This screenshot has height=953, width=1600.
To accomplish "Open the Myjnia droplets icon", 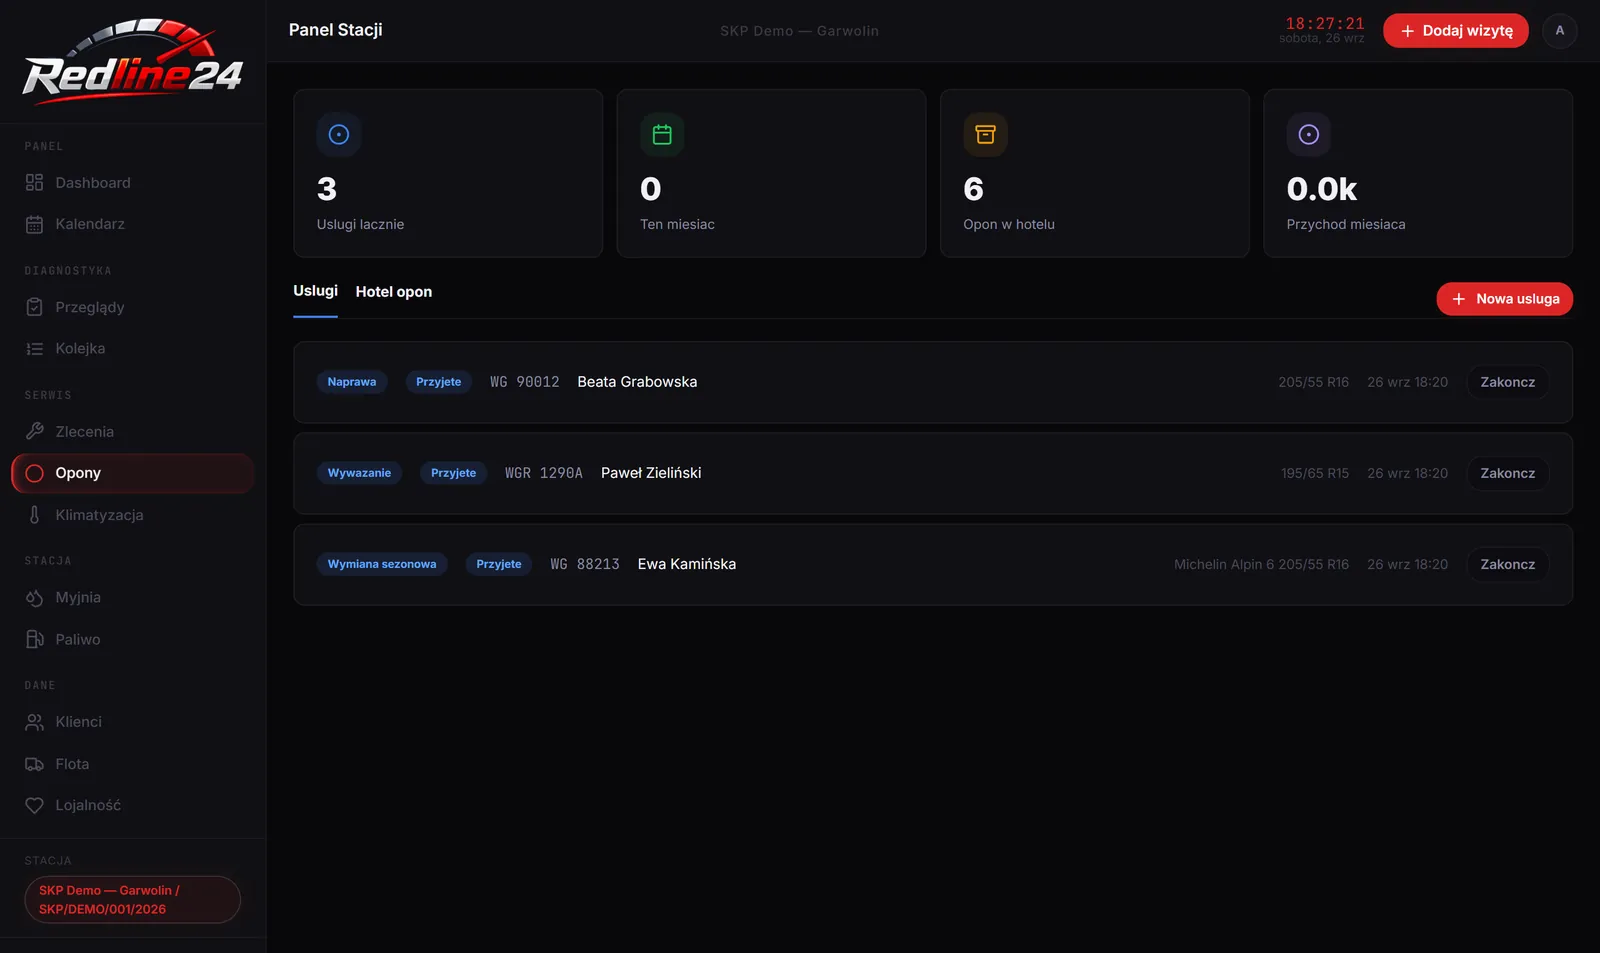I will pos(34,597).
